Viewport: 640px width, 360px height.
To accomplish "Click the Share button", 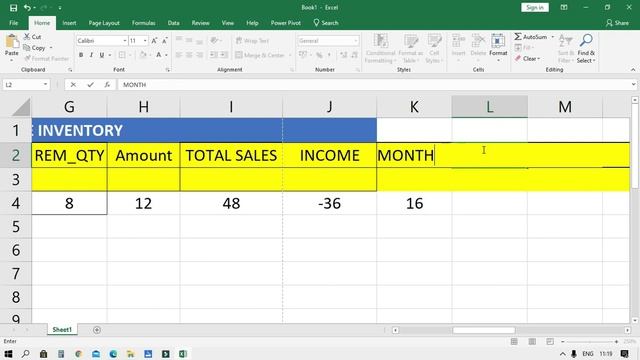I will 617,23.
